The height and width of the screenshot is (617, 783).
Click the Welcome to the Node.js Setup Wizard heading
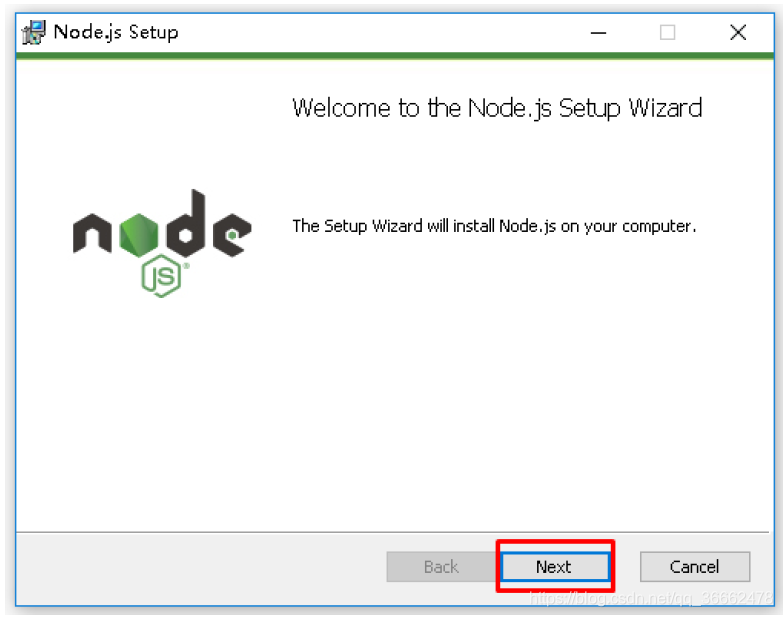click(497, 108)
